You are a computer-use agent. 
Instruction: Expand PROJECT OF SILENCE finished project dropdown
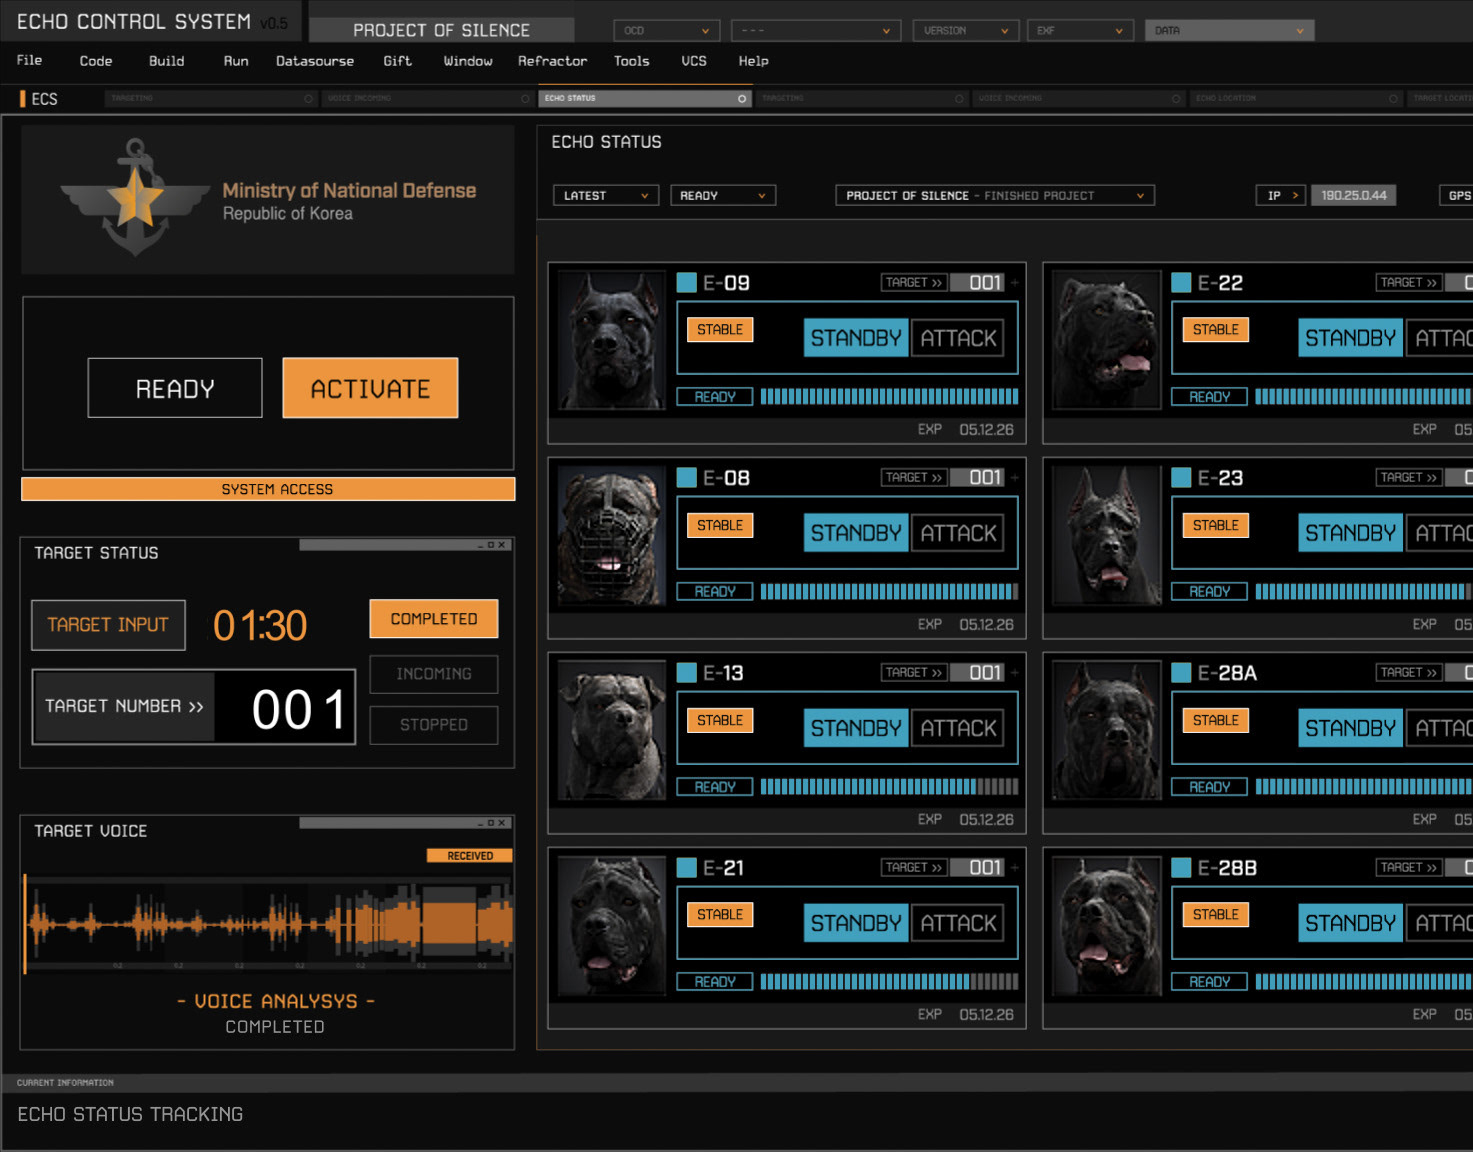995,195
